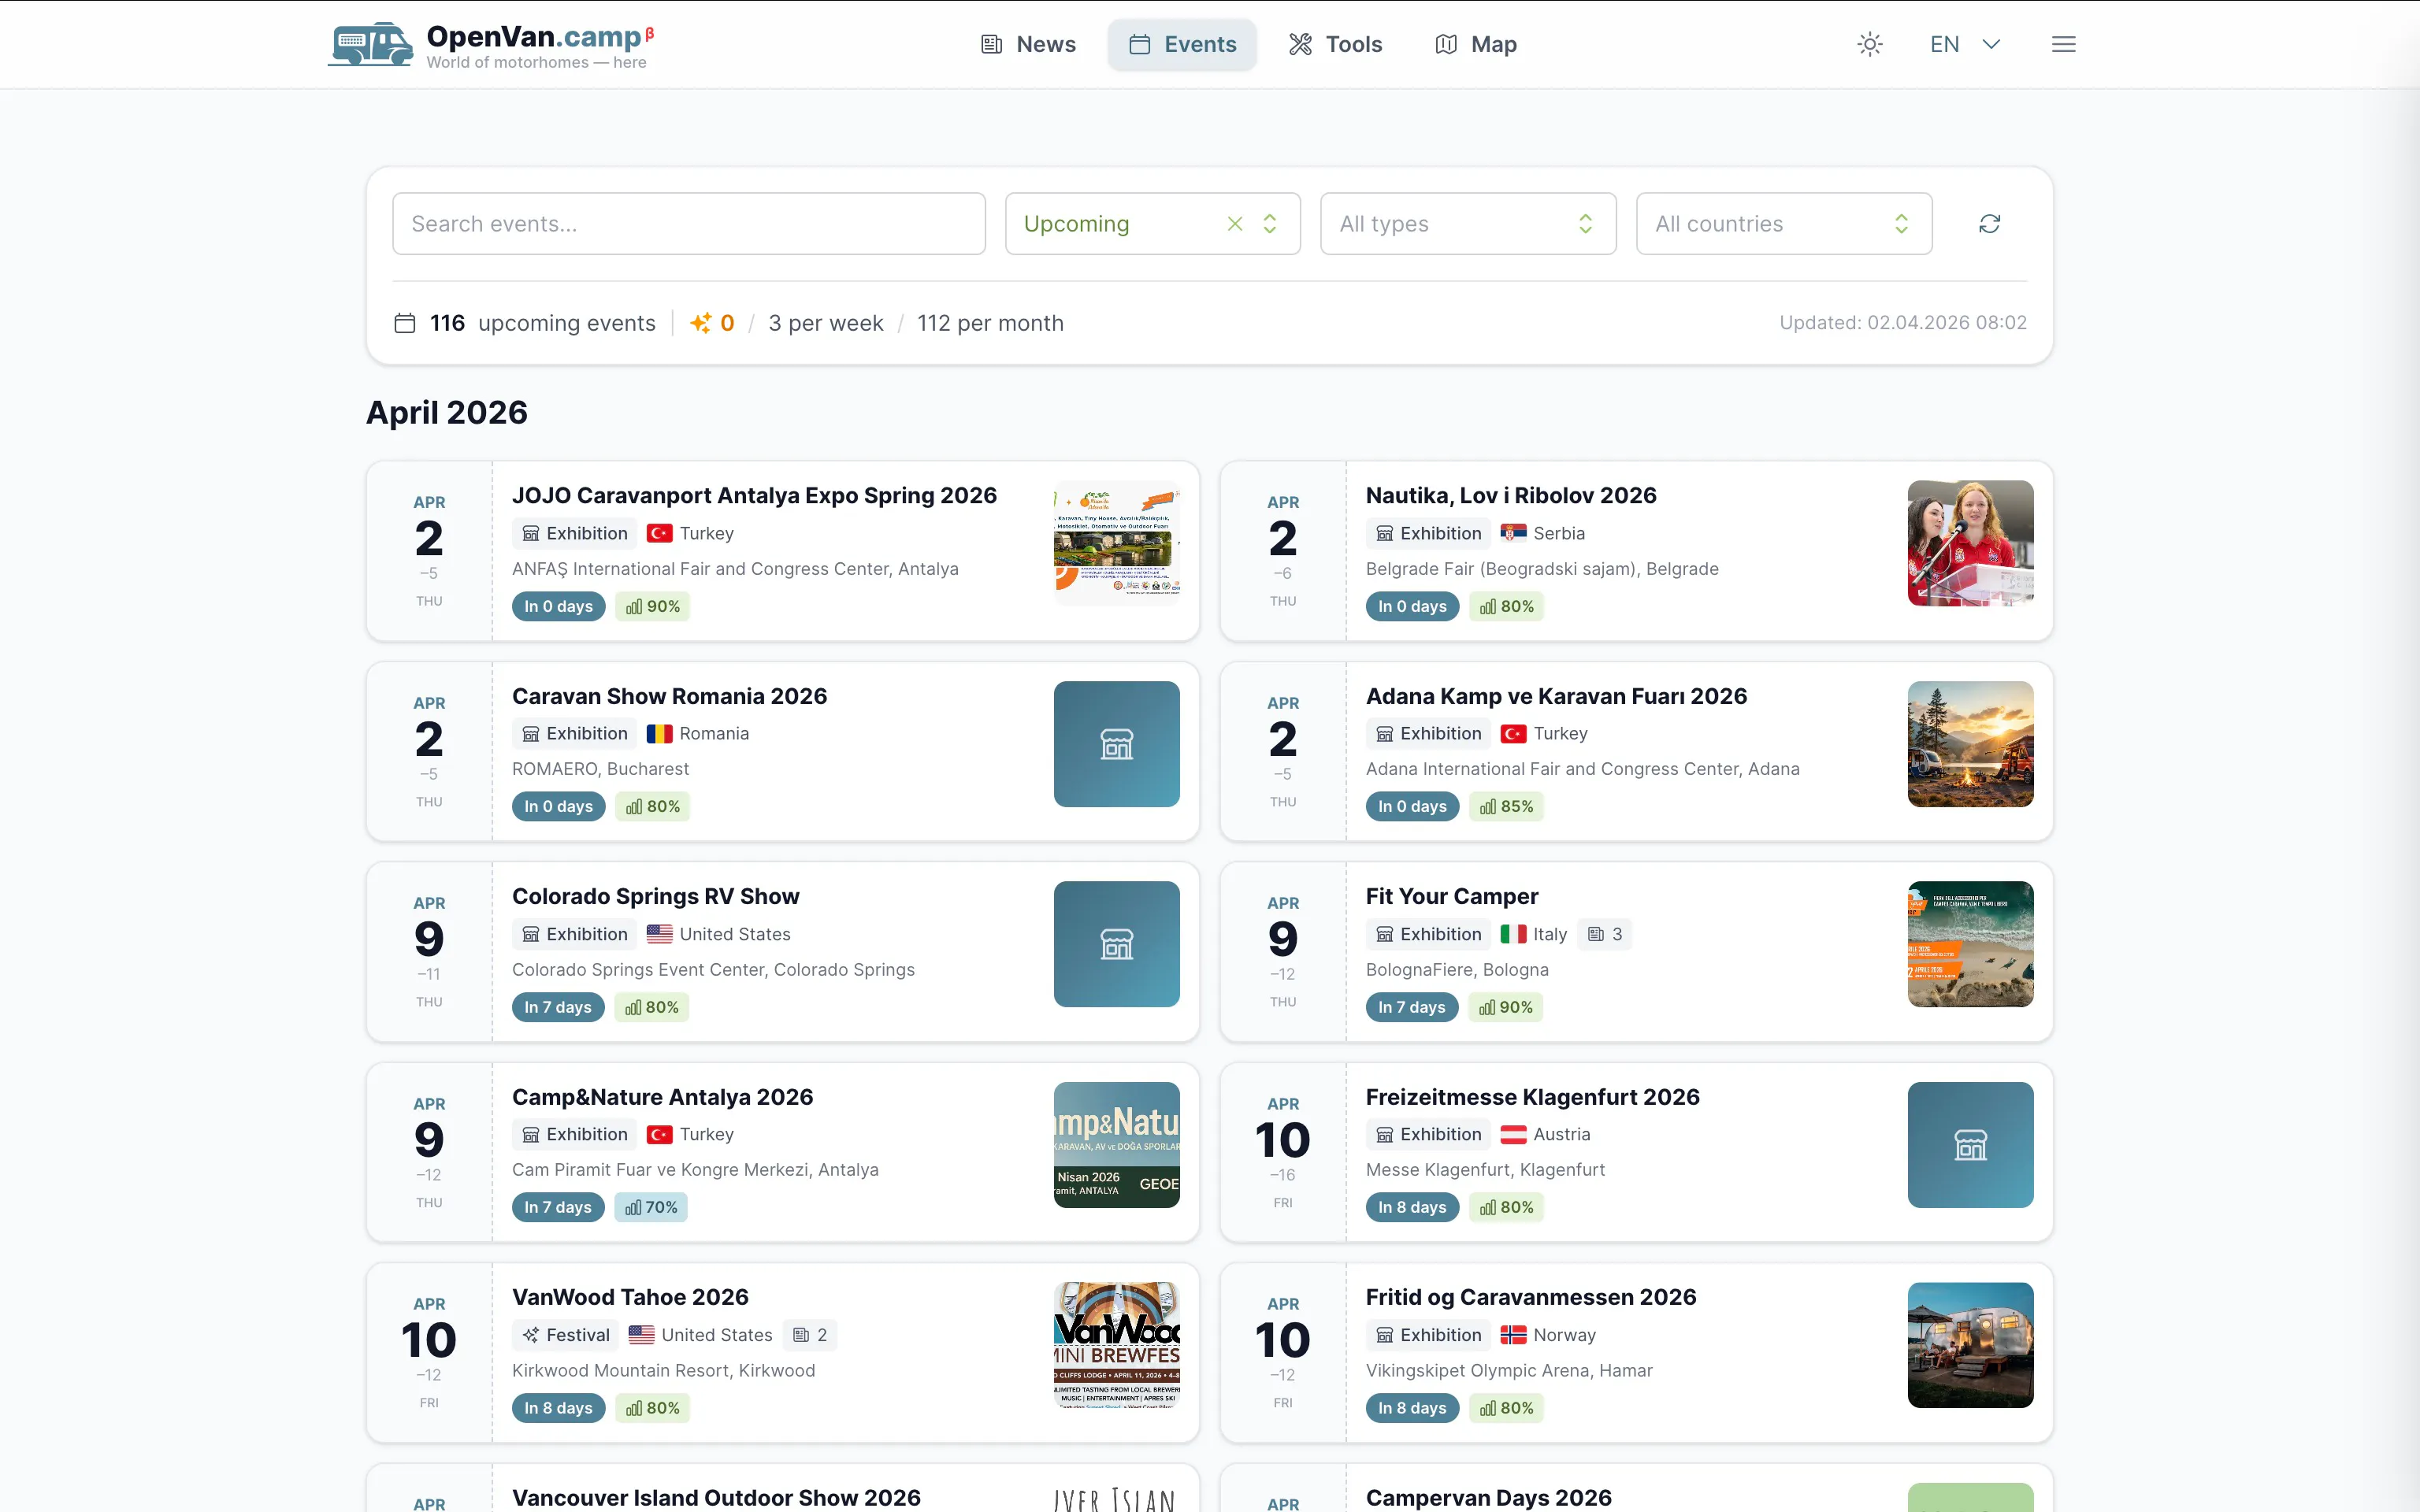The width and height of the screenshot is (2420, 1512).
Task: Click the Turkey flag on Adana Kamp
Action: (x=1513, y=734)
